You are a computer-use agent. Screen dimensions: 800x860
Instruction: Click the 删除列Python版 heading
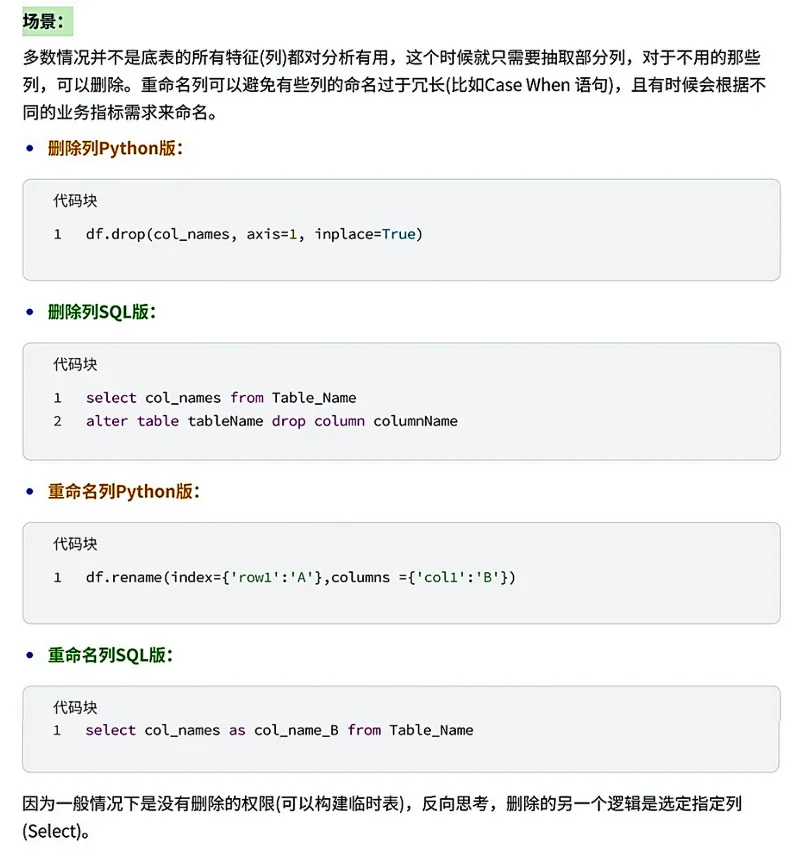click(115, 148)
